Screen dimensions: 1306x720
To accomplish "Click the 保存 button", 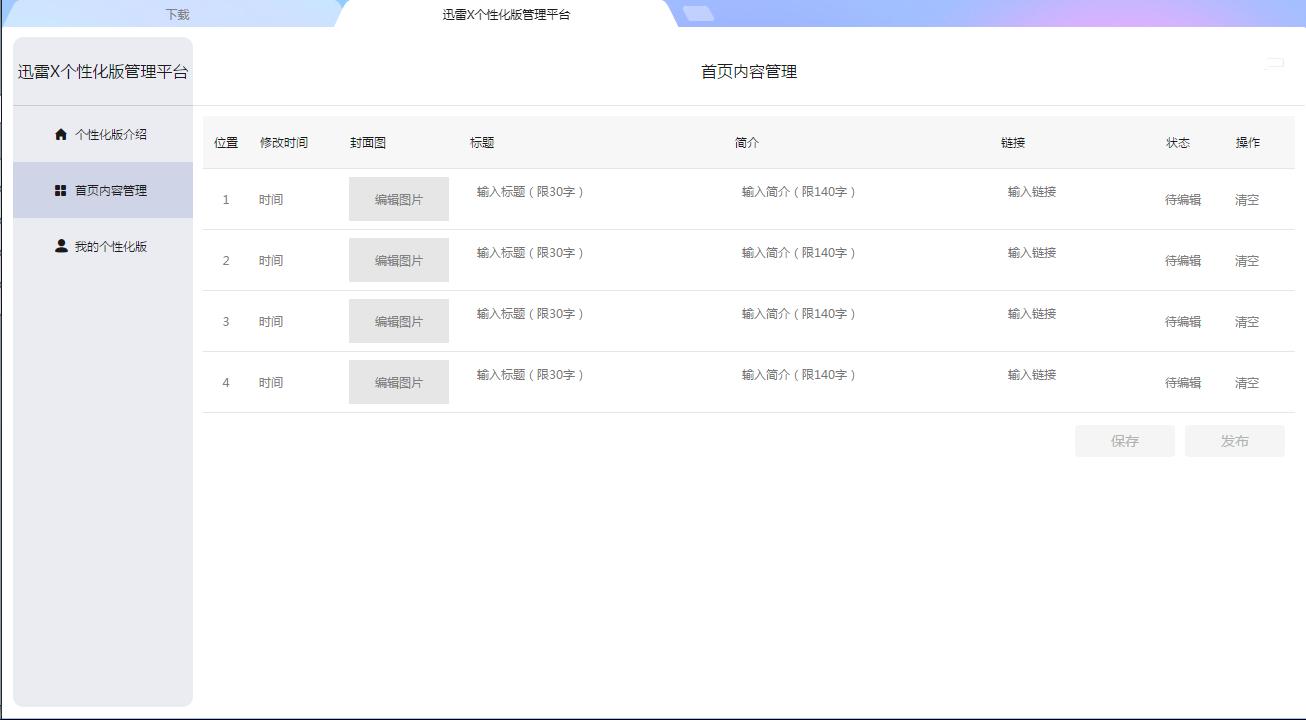I will pos(1124,440).
